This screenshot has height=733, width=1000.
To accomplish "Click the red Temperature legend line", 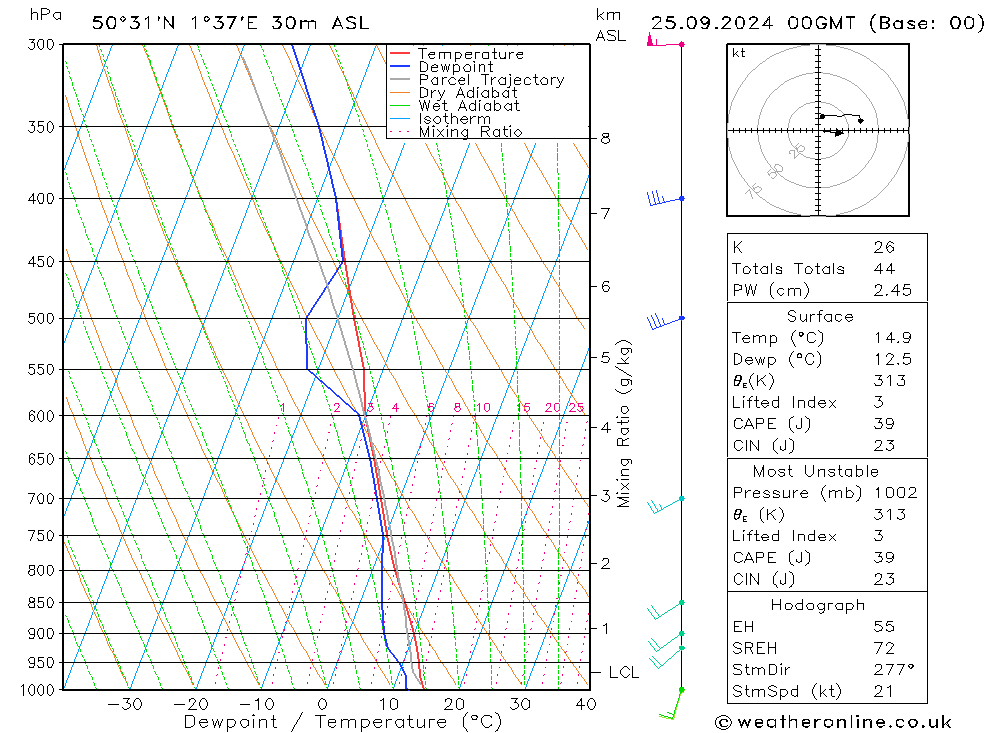I will click(400, 53).
